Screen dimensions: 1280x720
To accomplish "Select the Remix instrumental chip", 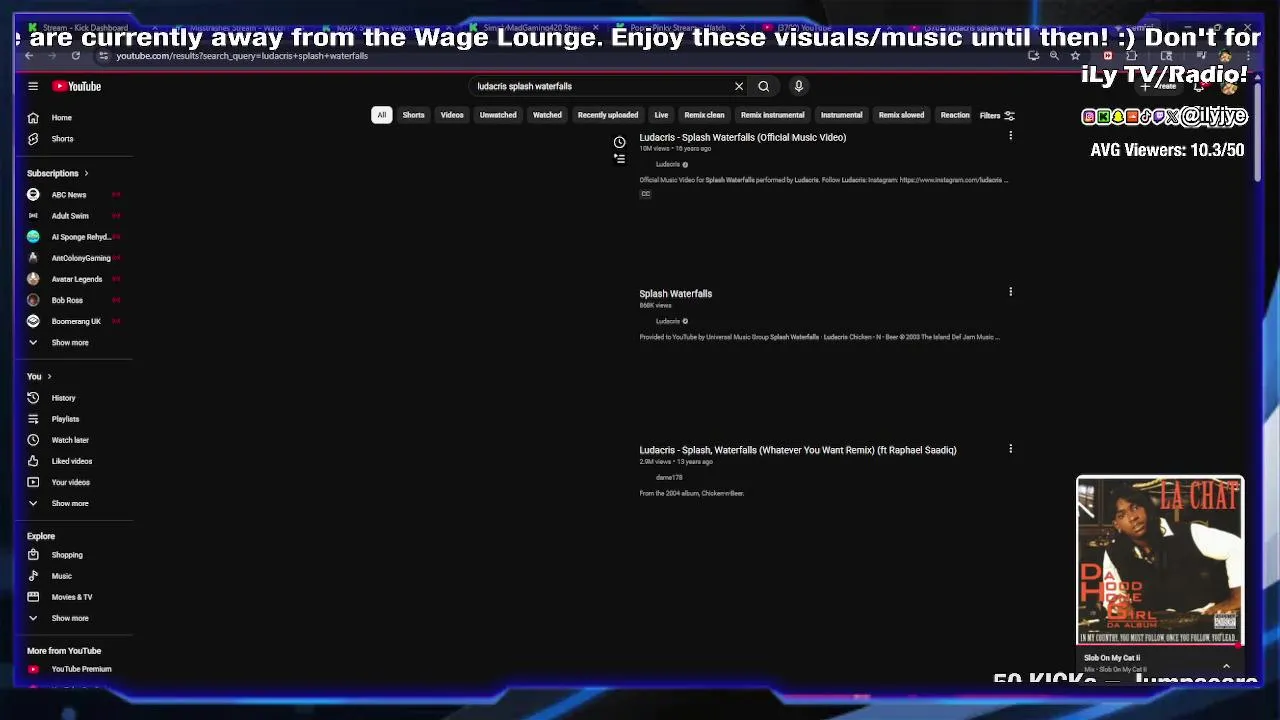I will pyautogui.click(x=772, y=115).
